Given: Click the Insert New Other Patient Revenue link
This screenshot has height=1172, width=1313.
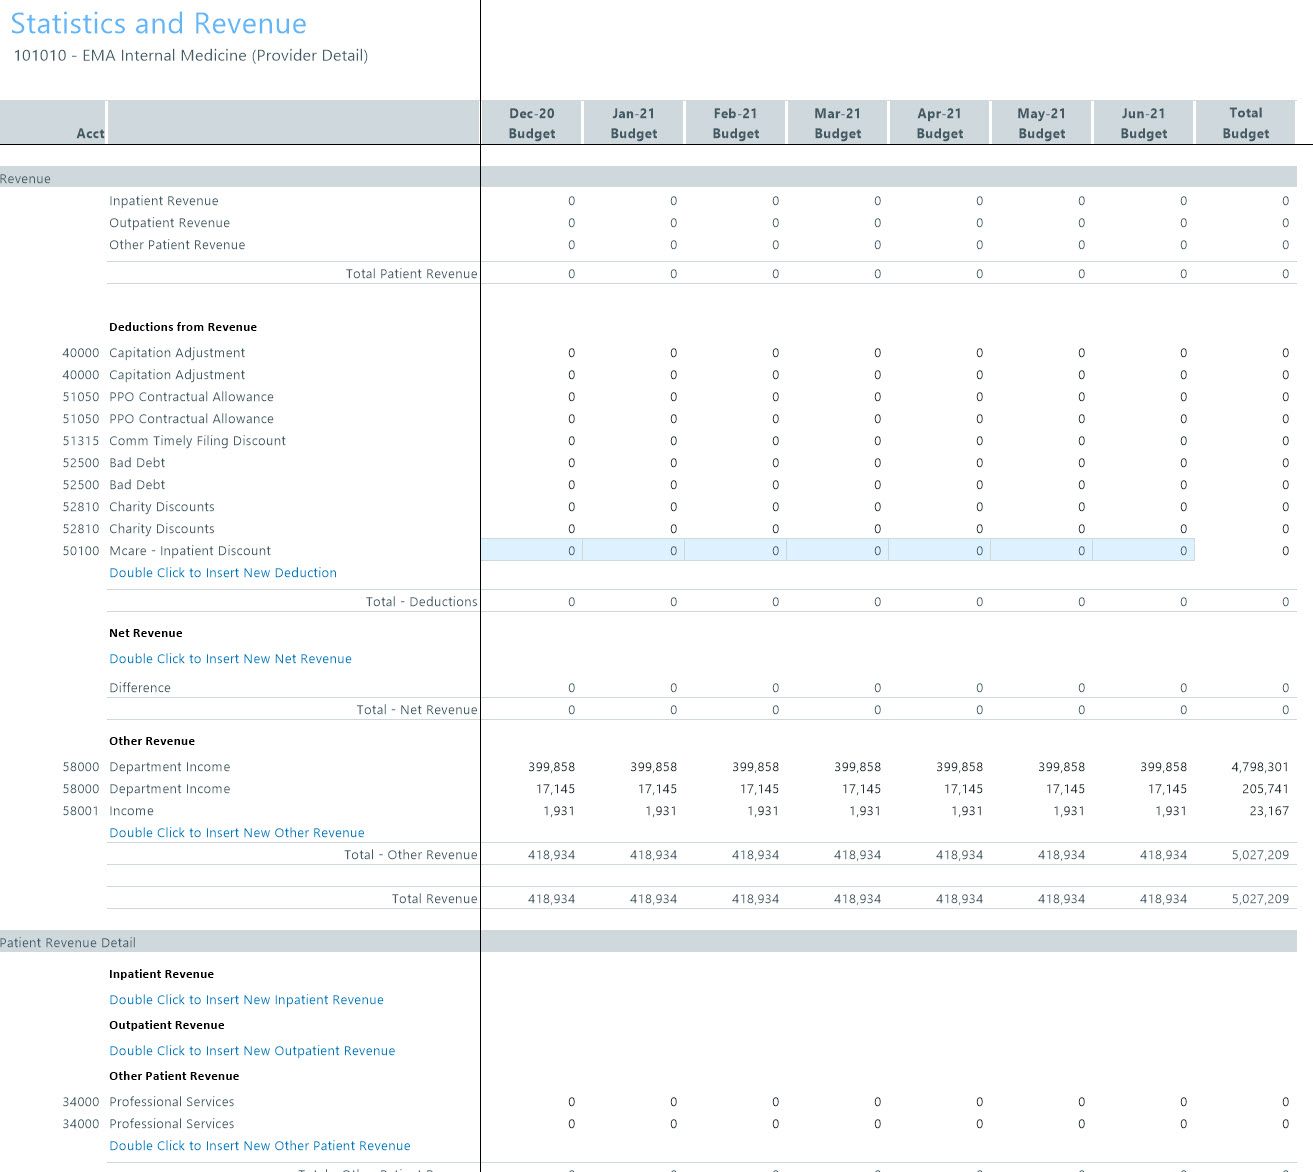Looking at the screenshot, I should coord(259,1145).
